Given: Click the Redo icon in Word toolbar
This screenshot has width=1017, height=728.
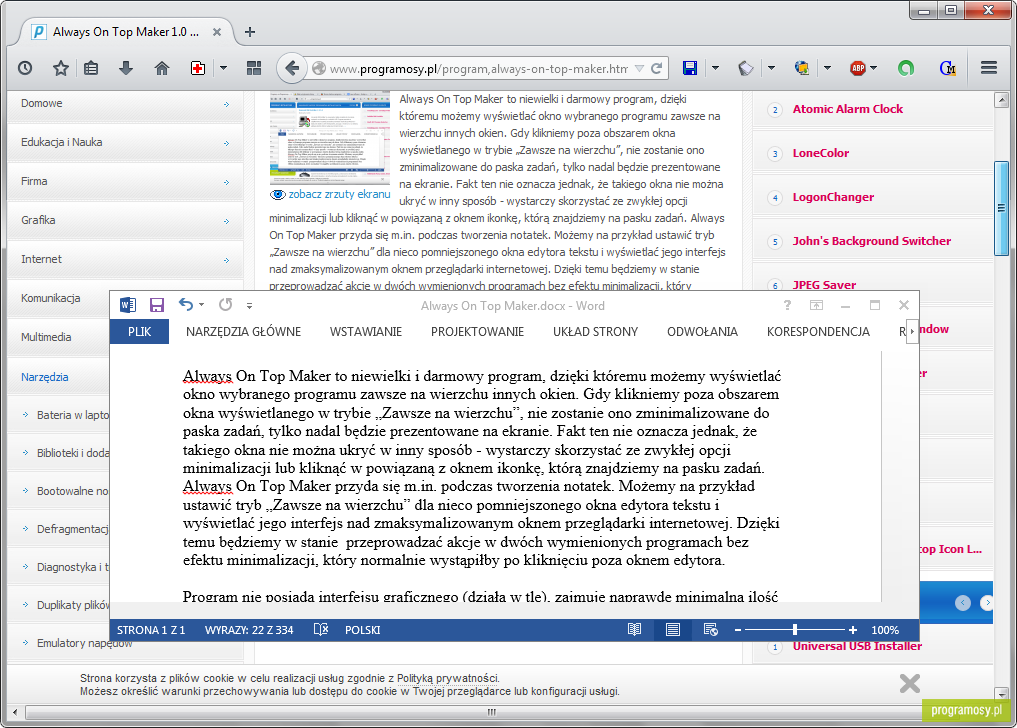Looking at the screenshot, I should tap(225, 304).
